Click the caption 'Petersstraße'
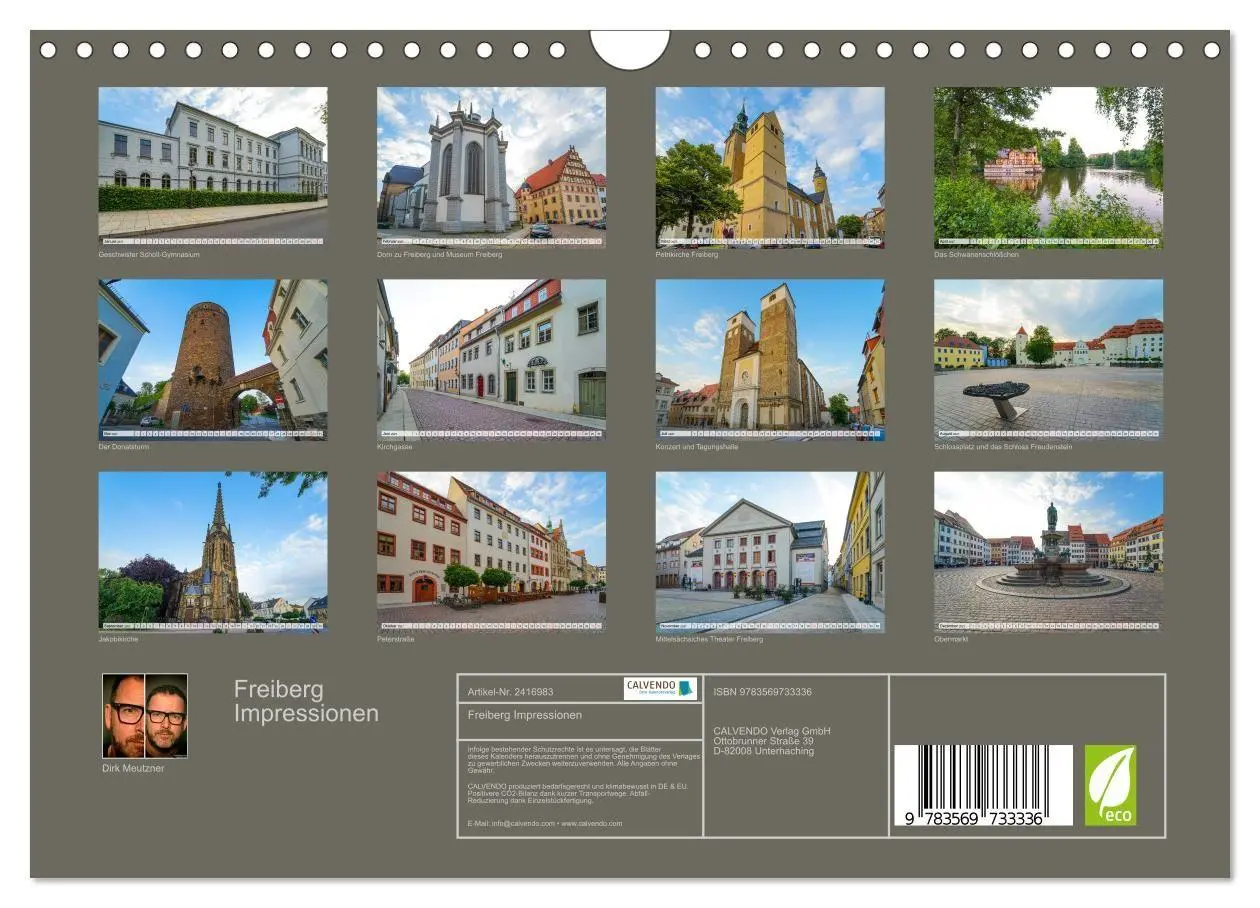 (396, 639)
